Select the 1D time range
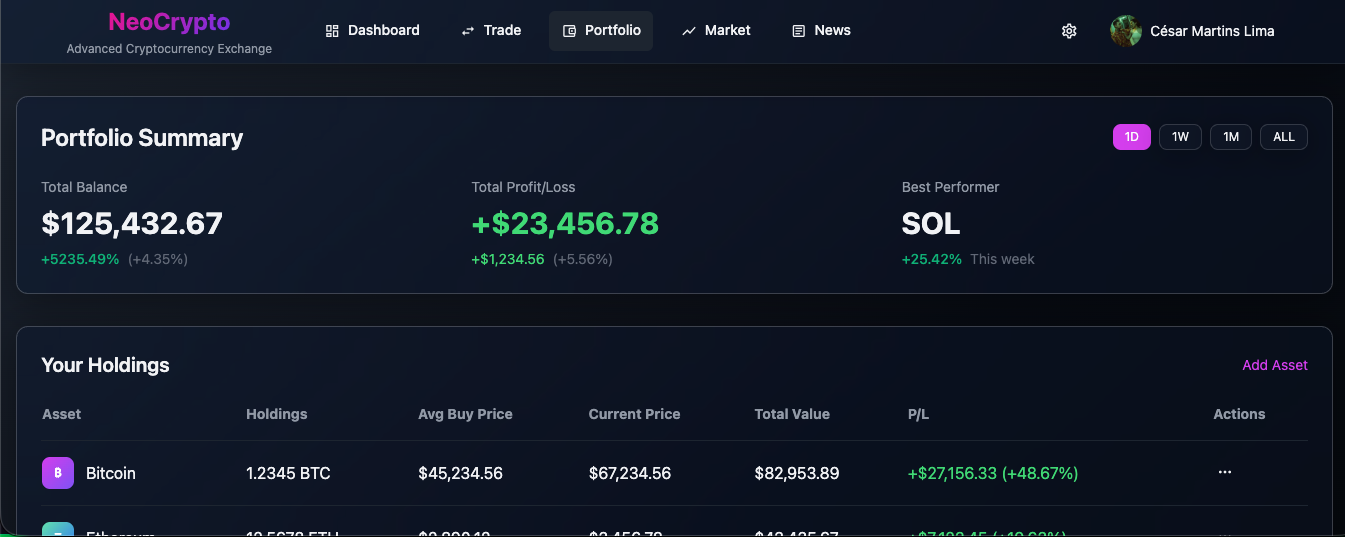The height and width of the screenshot is (537, 1345). pos(1132,137)
